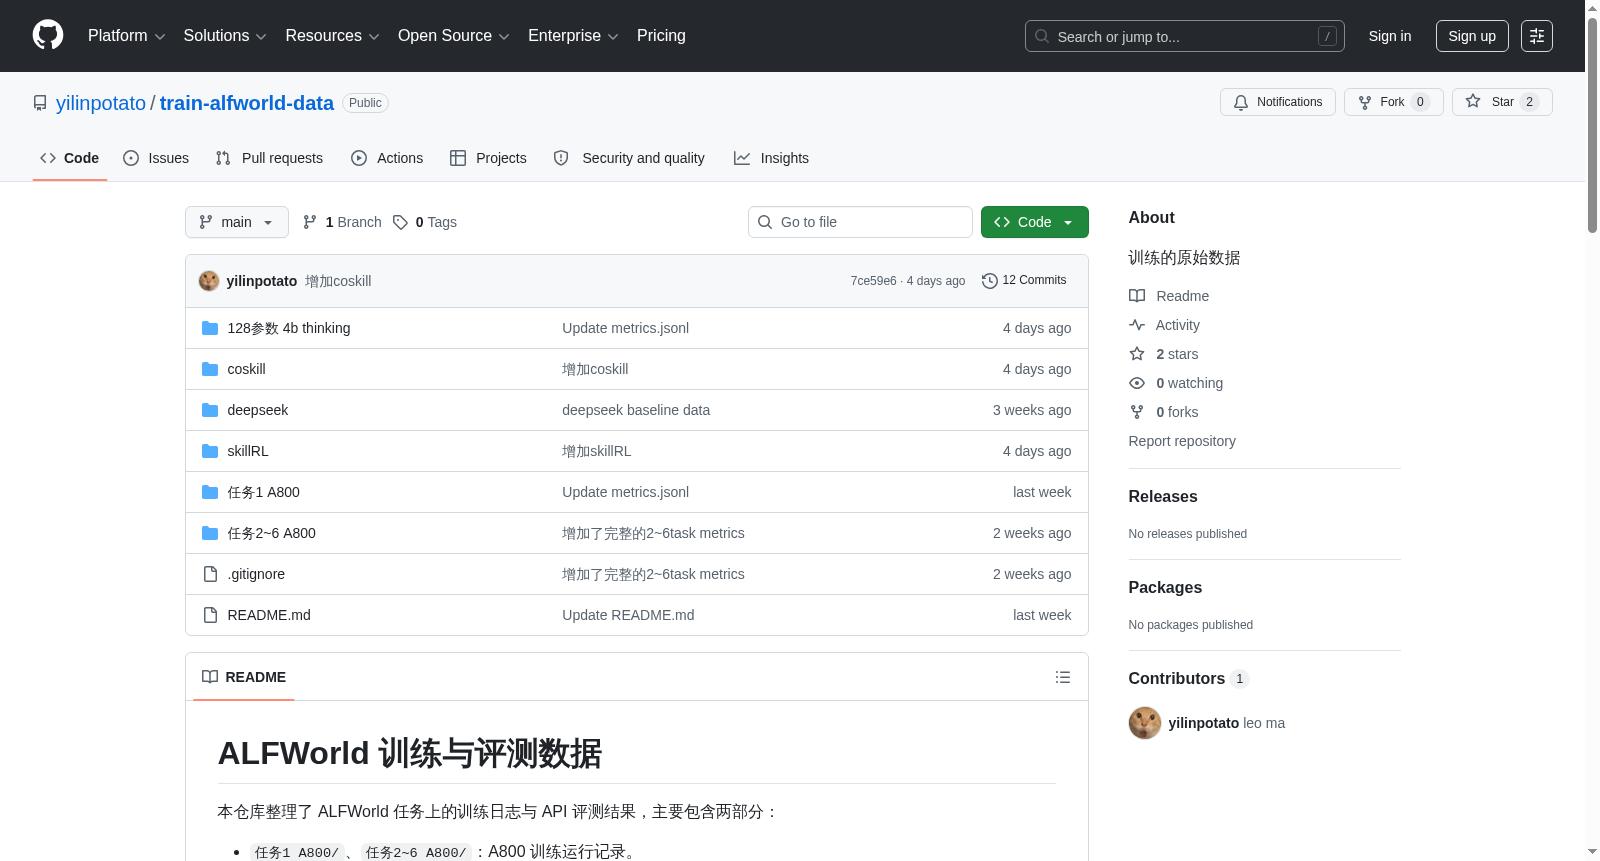Image resolution: width=1600 pixels, height=861 pixels.
Task: Open README outline list icon
Action: tap(1063, 677)
